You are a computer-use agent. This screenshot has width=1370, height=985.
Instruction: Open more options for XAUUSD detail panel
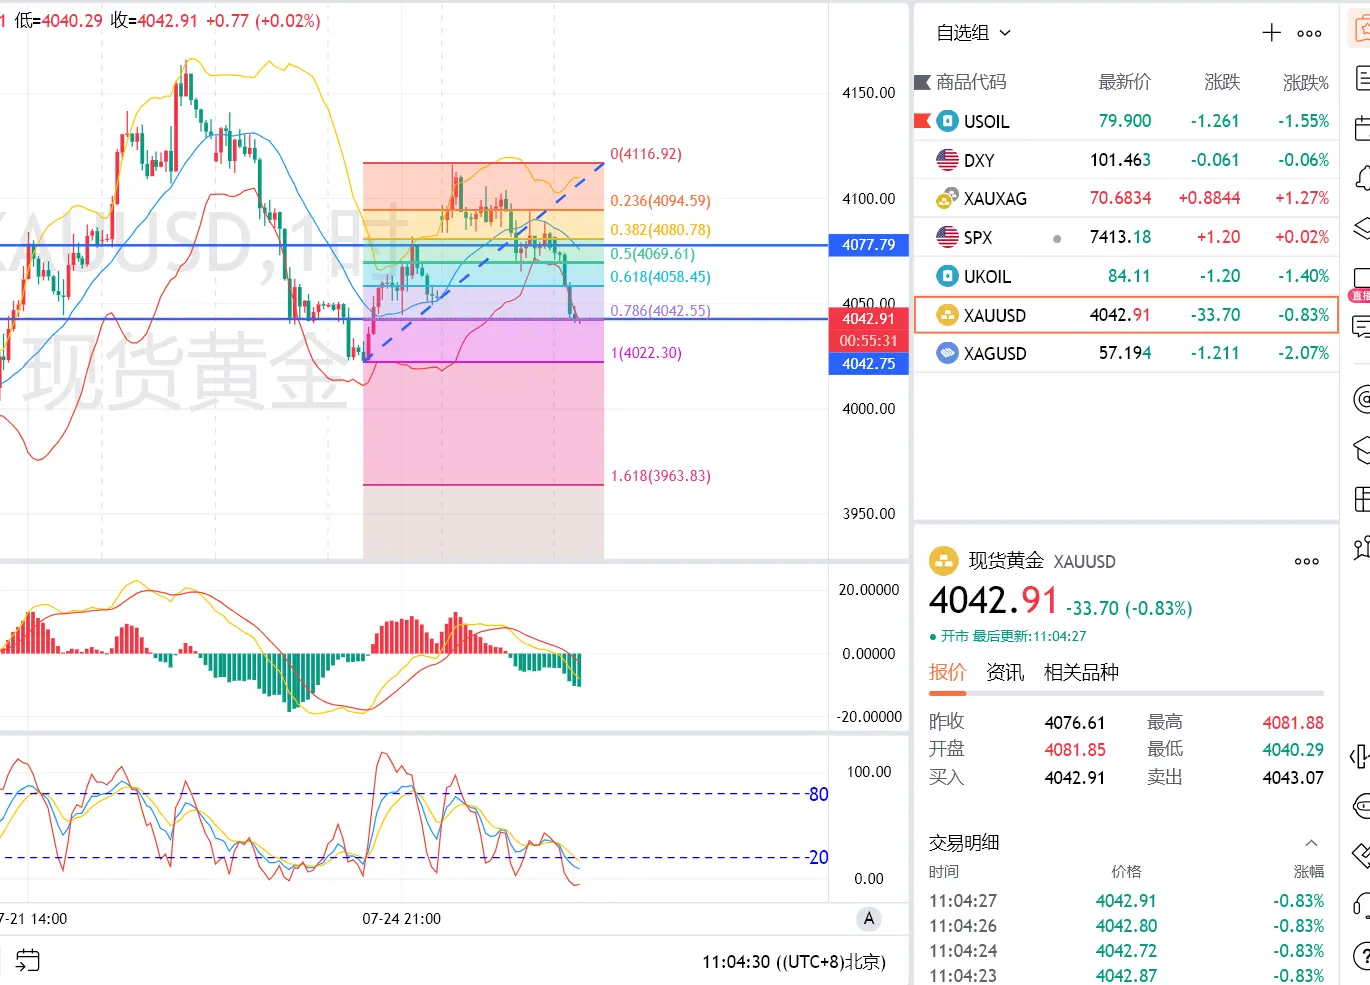pos(1307,561)
